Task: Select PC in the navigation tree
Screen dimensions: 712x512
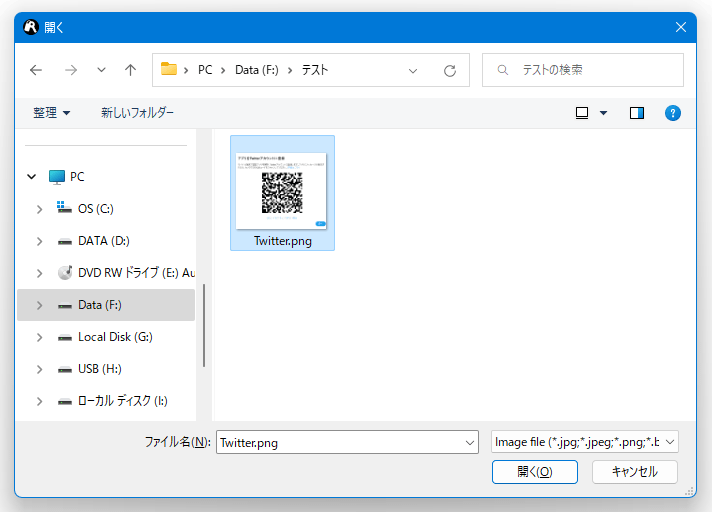Action: 77,177
